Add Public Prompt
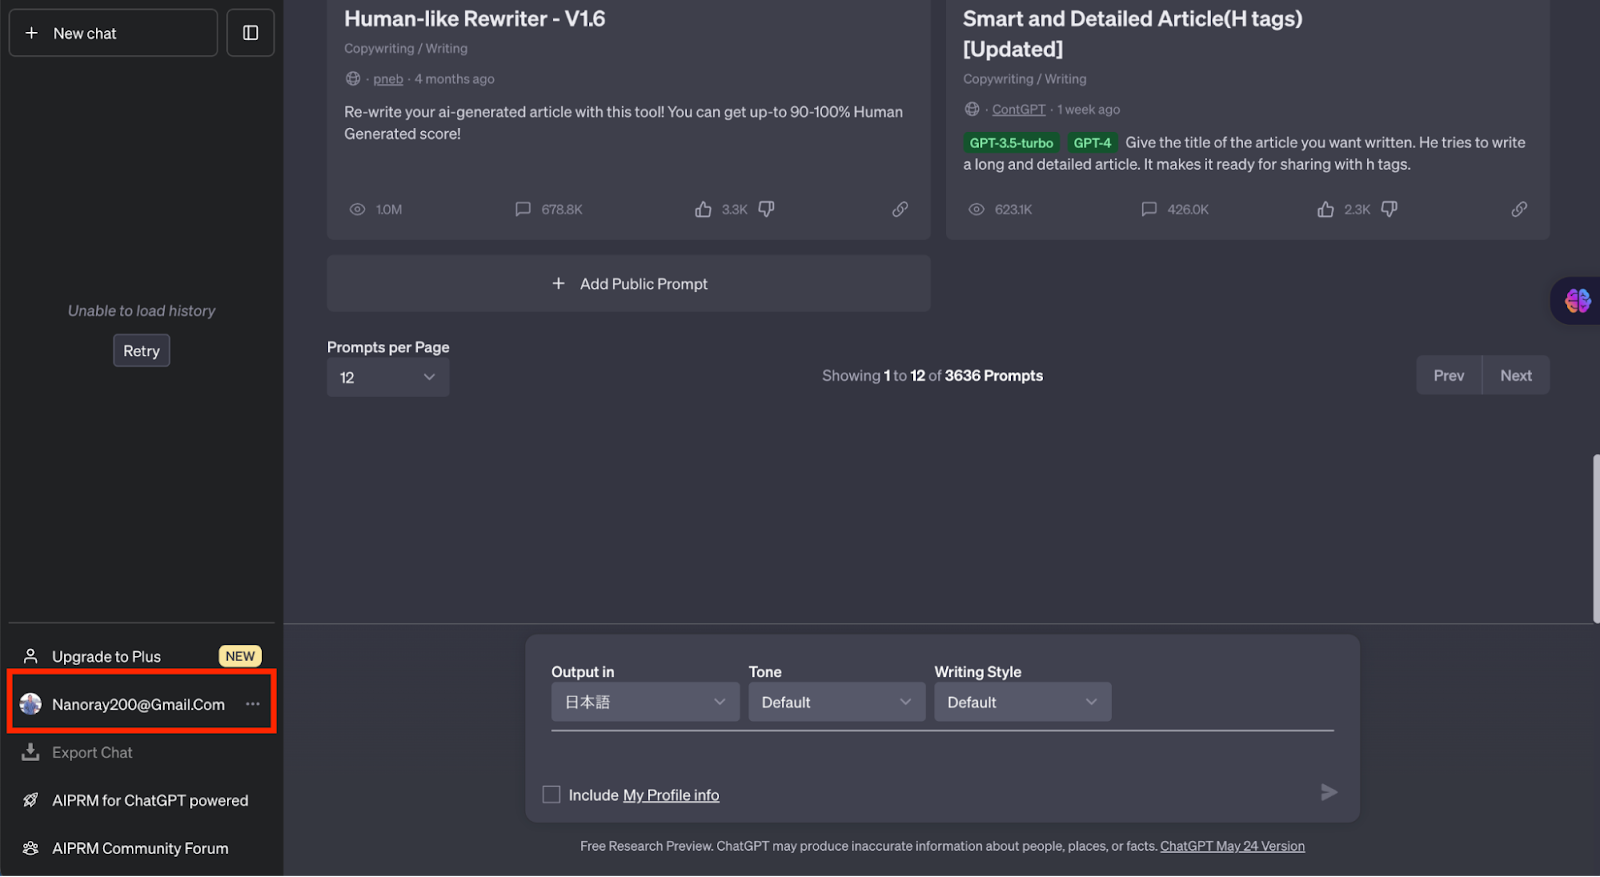 pyautogui.click(x=629, y=284)
